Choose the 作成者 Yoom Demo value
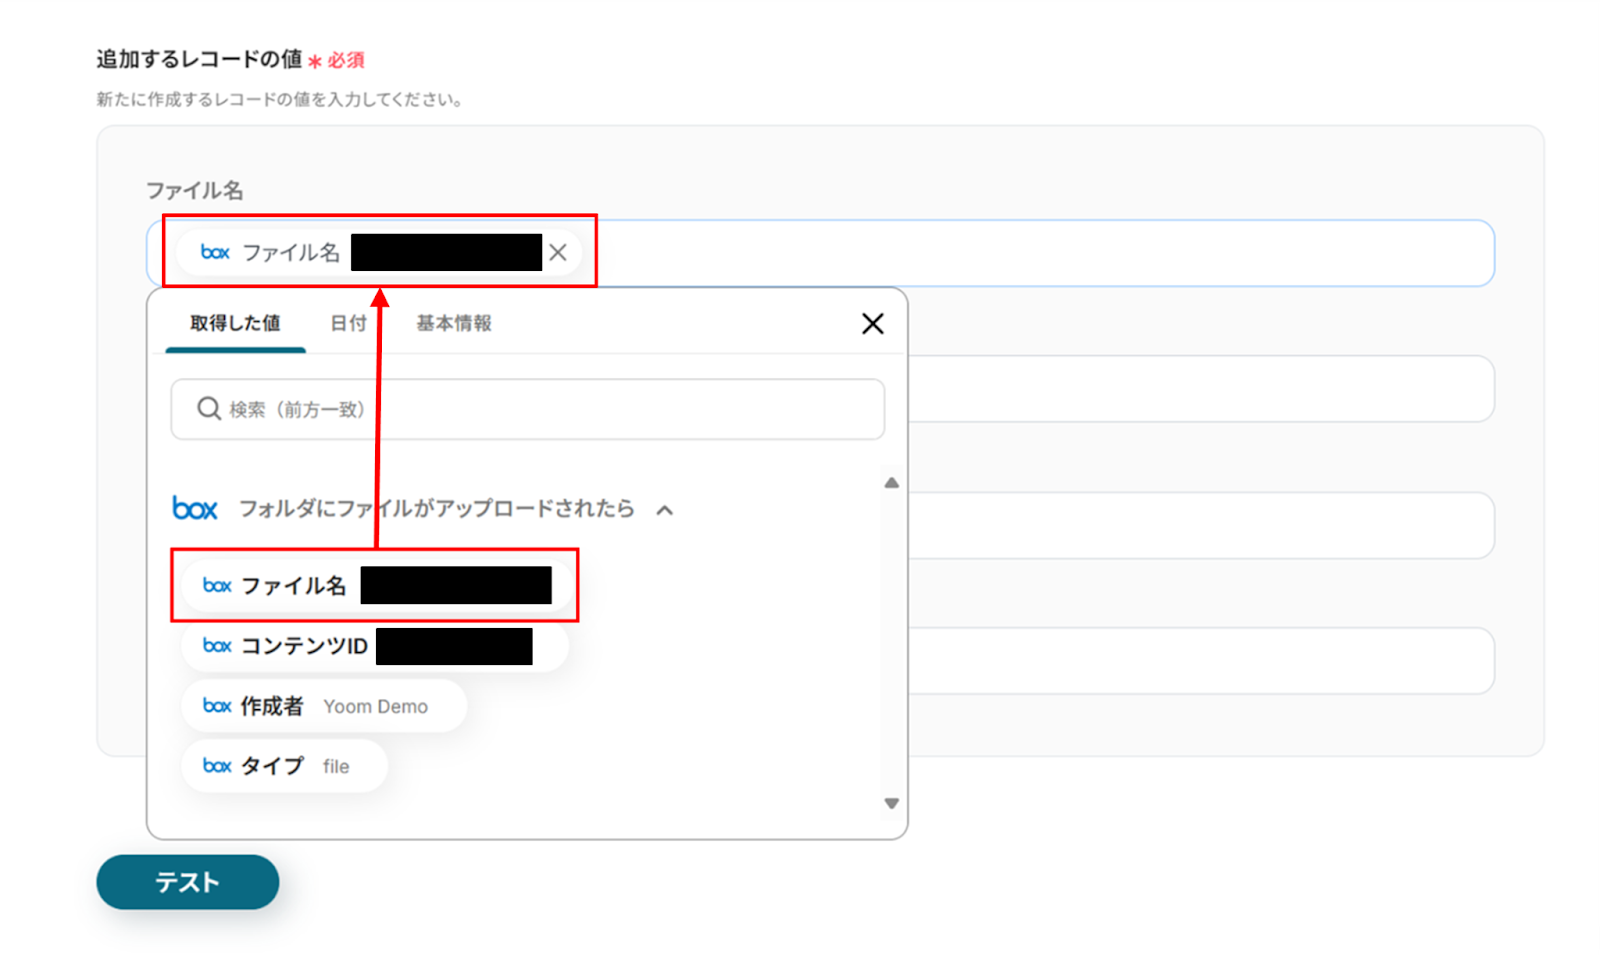 (324, 706)
